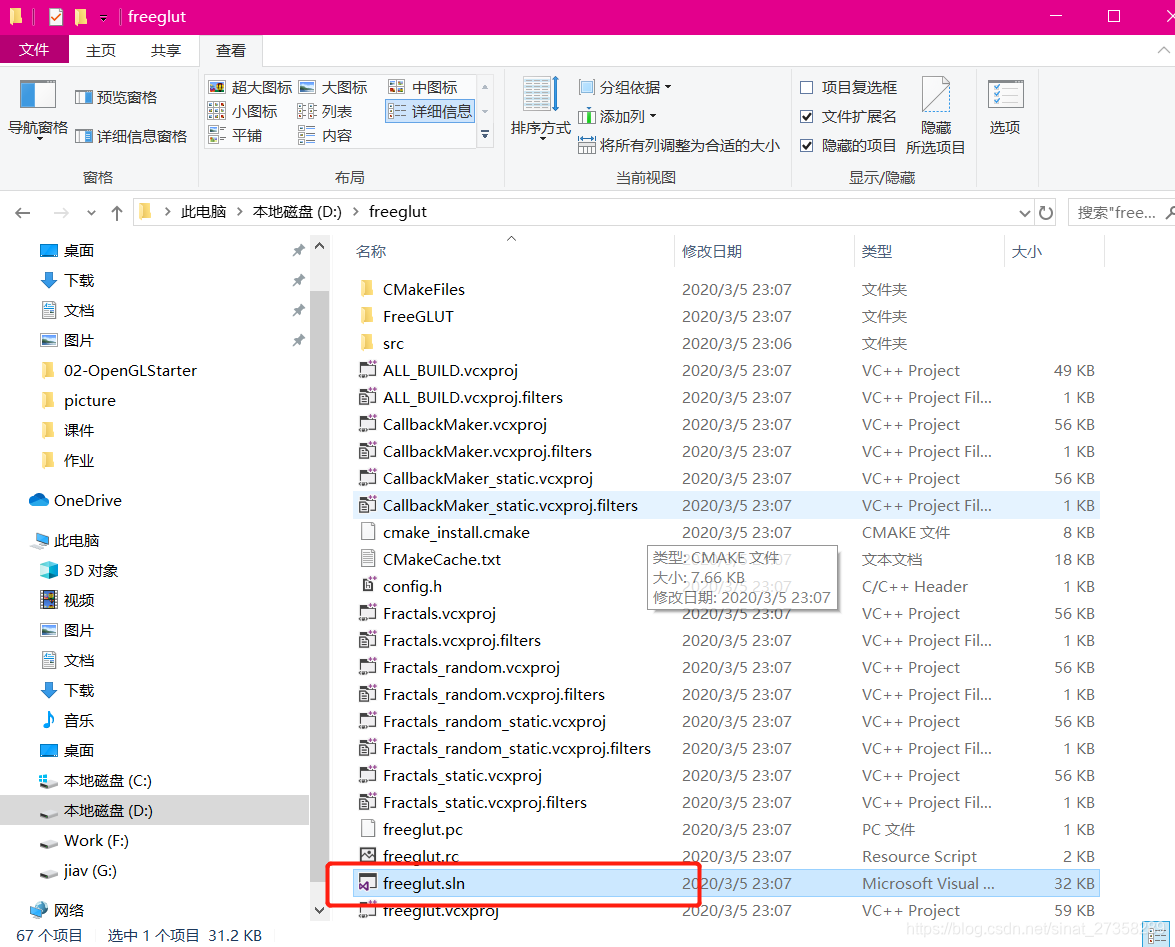Sort files by Name column
This screenshot has width=1175, height=947.
pyautogui.click(x=513, y=252)
